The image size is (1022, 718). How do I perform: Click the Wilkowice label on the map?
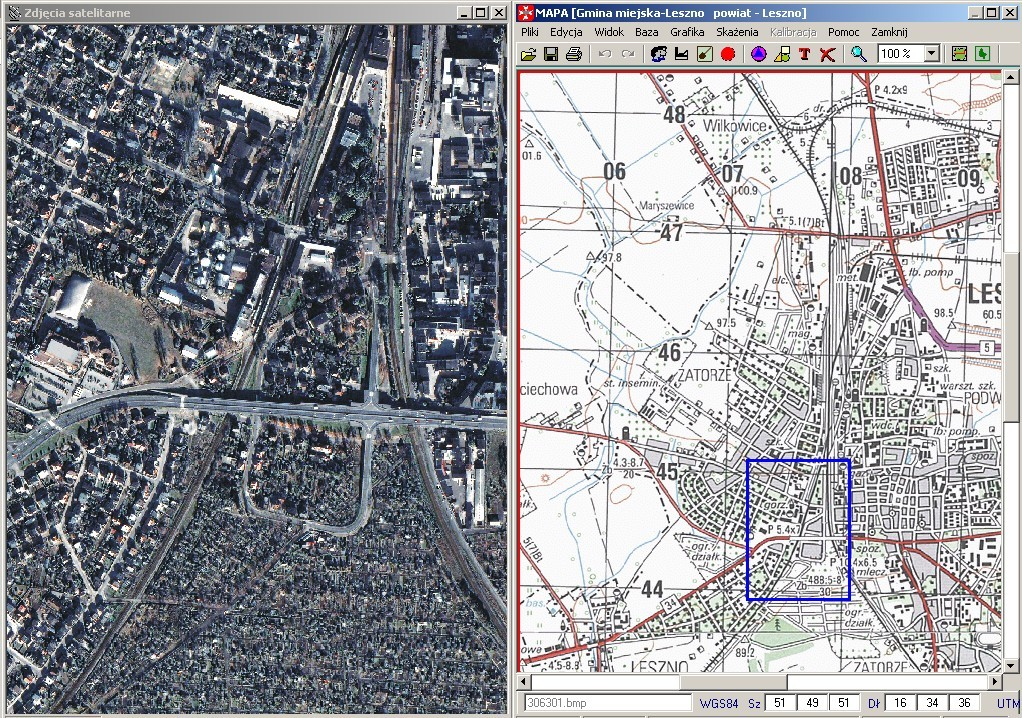[x=734, y=126]
